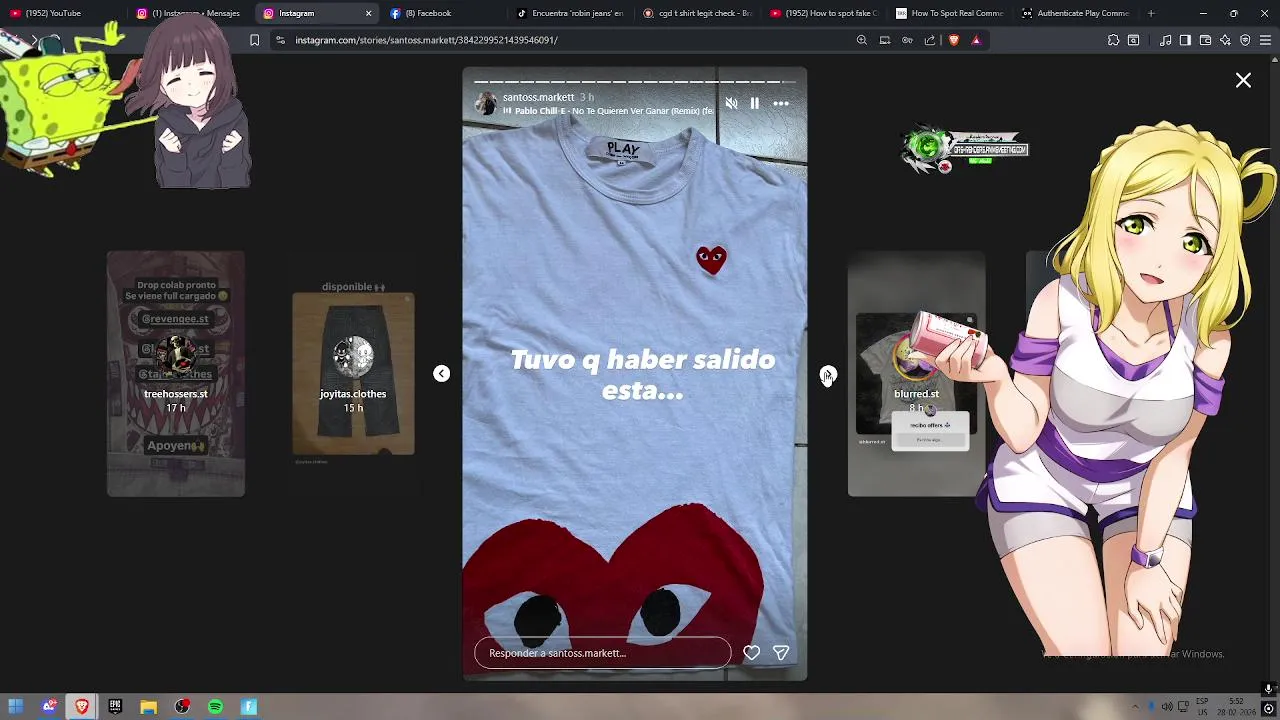Unmute the story audio speaker icon
1280x720 pixels.
pos(731,103)
